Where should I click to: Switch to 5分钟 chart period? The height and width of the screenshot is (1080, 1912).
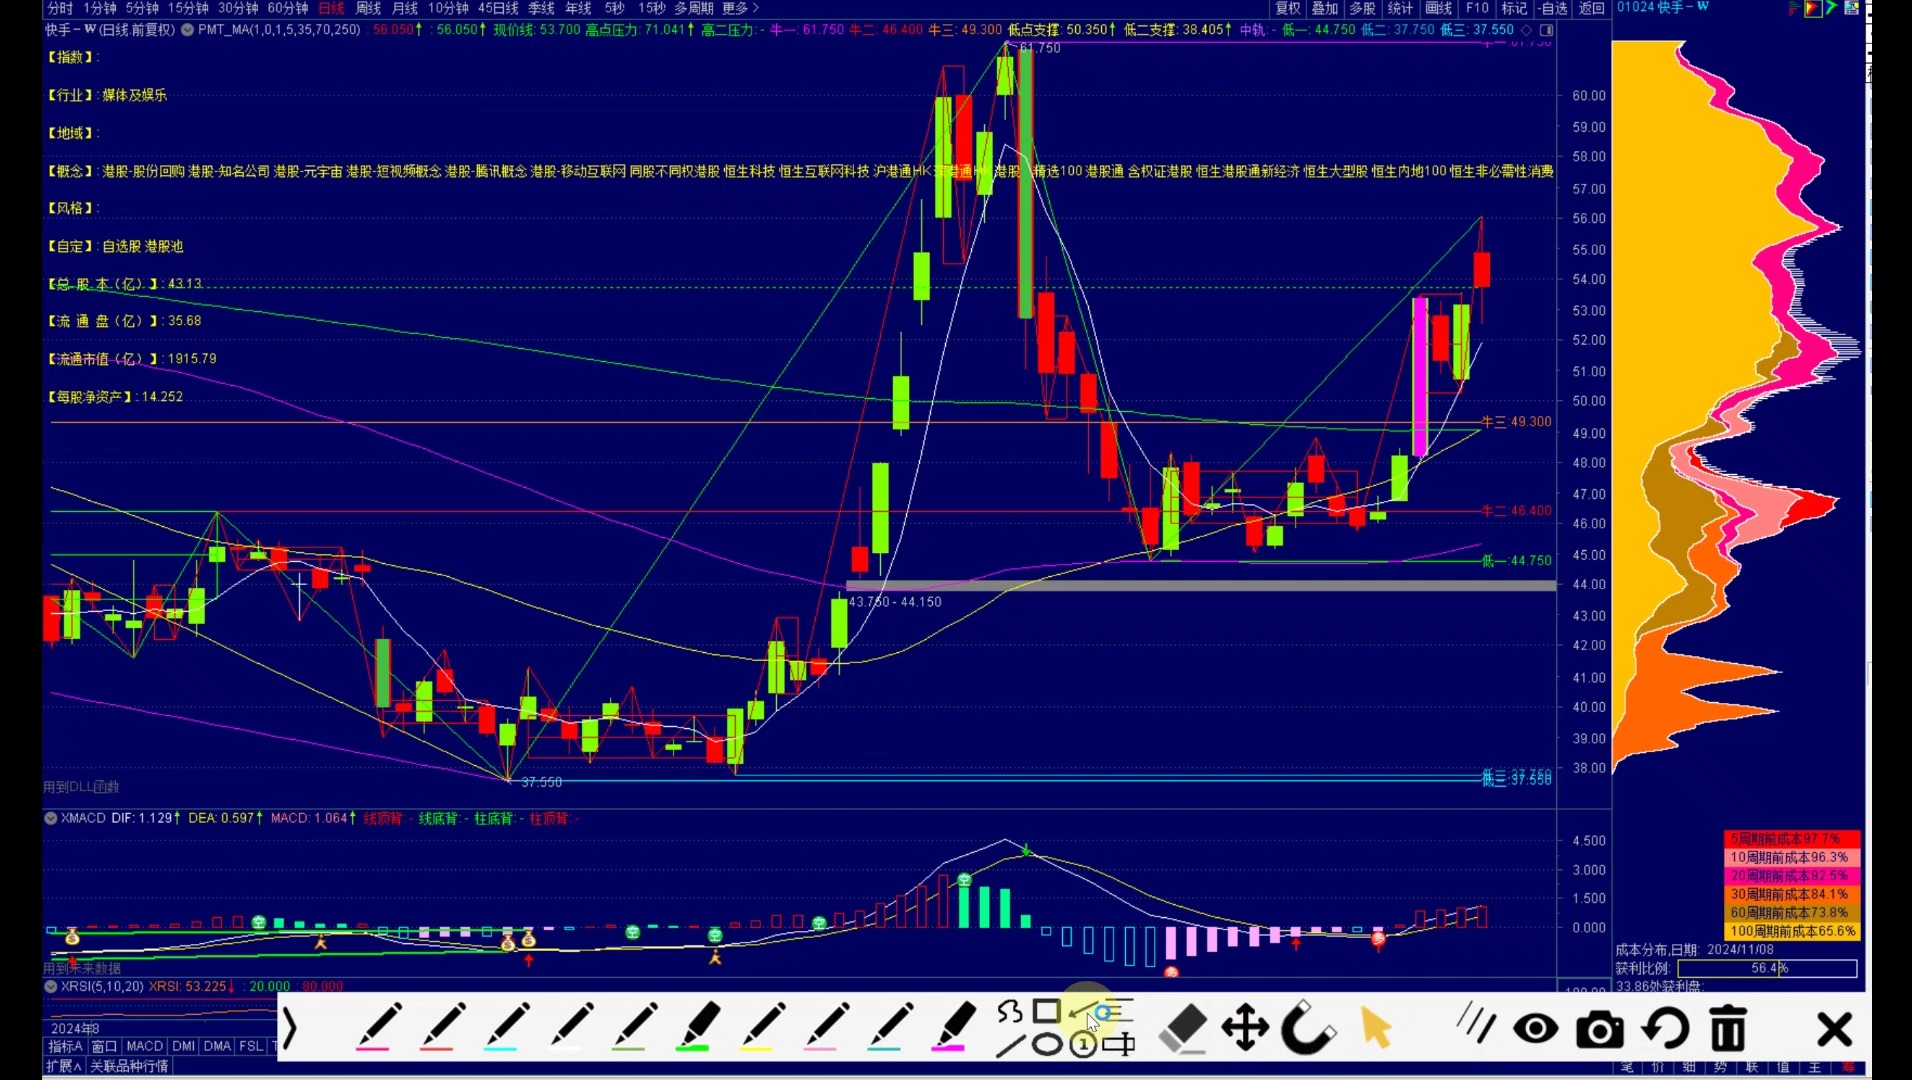click(142, 8)
